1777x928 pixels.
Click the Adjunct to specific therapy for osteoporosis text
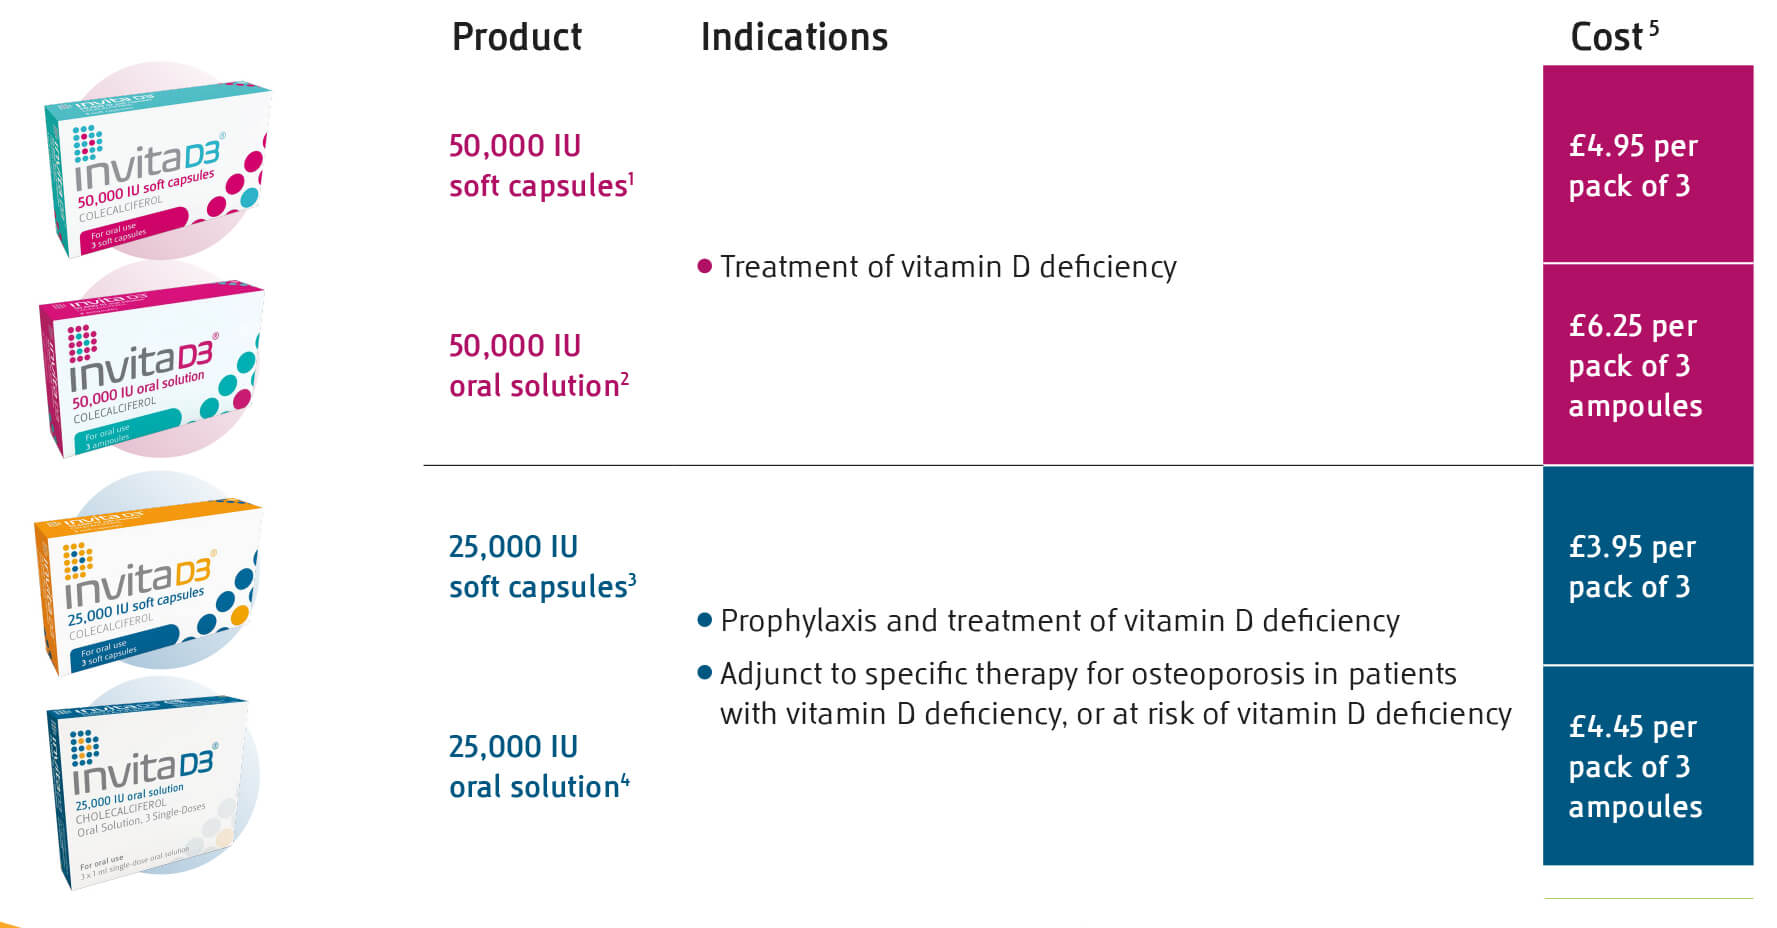point(1116,694)
